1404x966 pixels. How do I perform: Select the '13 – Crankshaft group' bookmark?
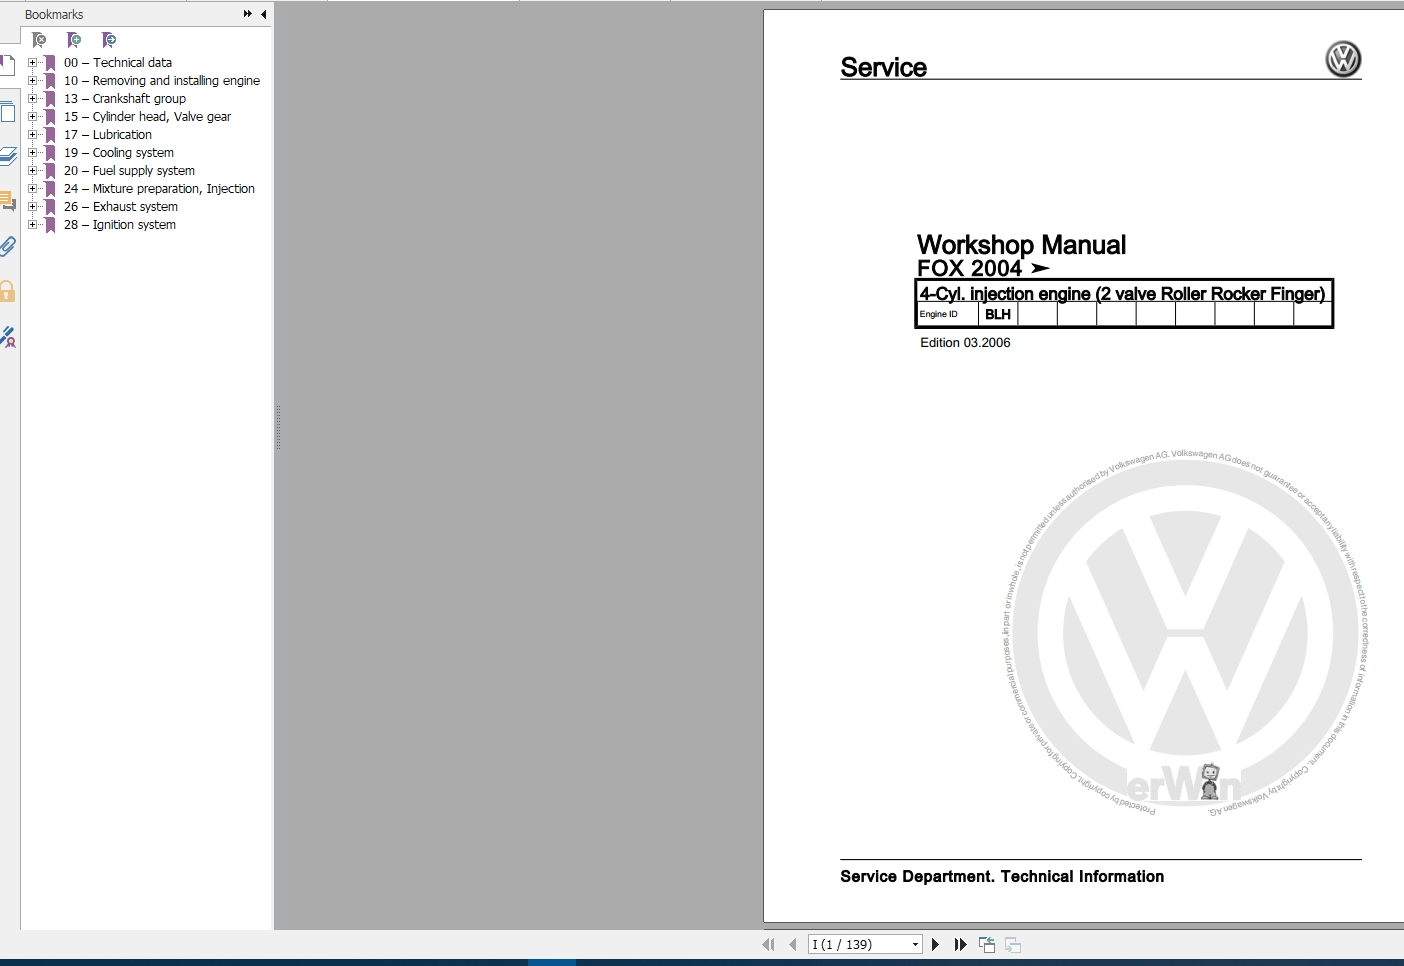[x=125, y=98]
